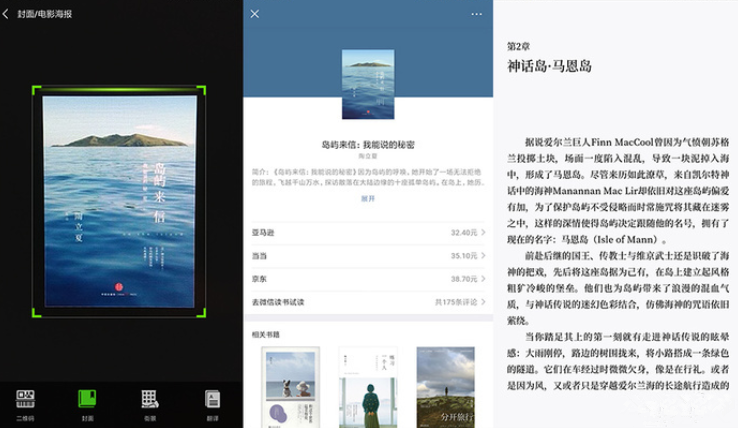Select the 二维码 QR code scan mode icon
Image resolution: width=738 pixels, height=428 pixels.
25,399
